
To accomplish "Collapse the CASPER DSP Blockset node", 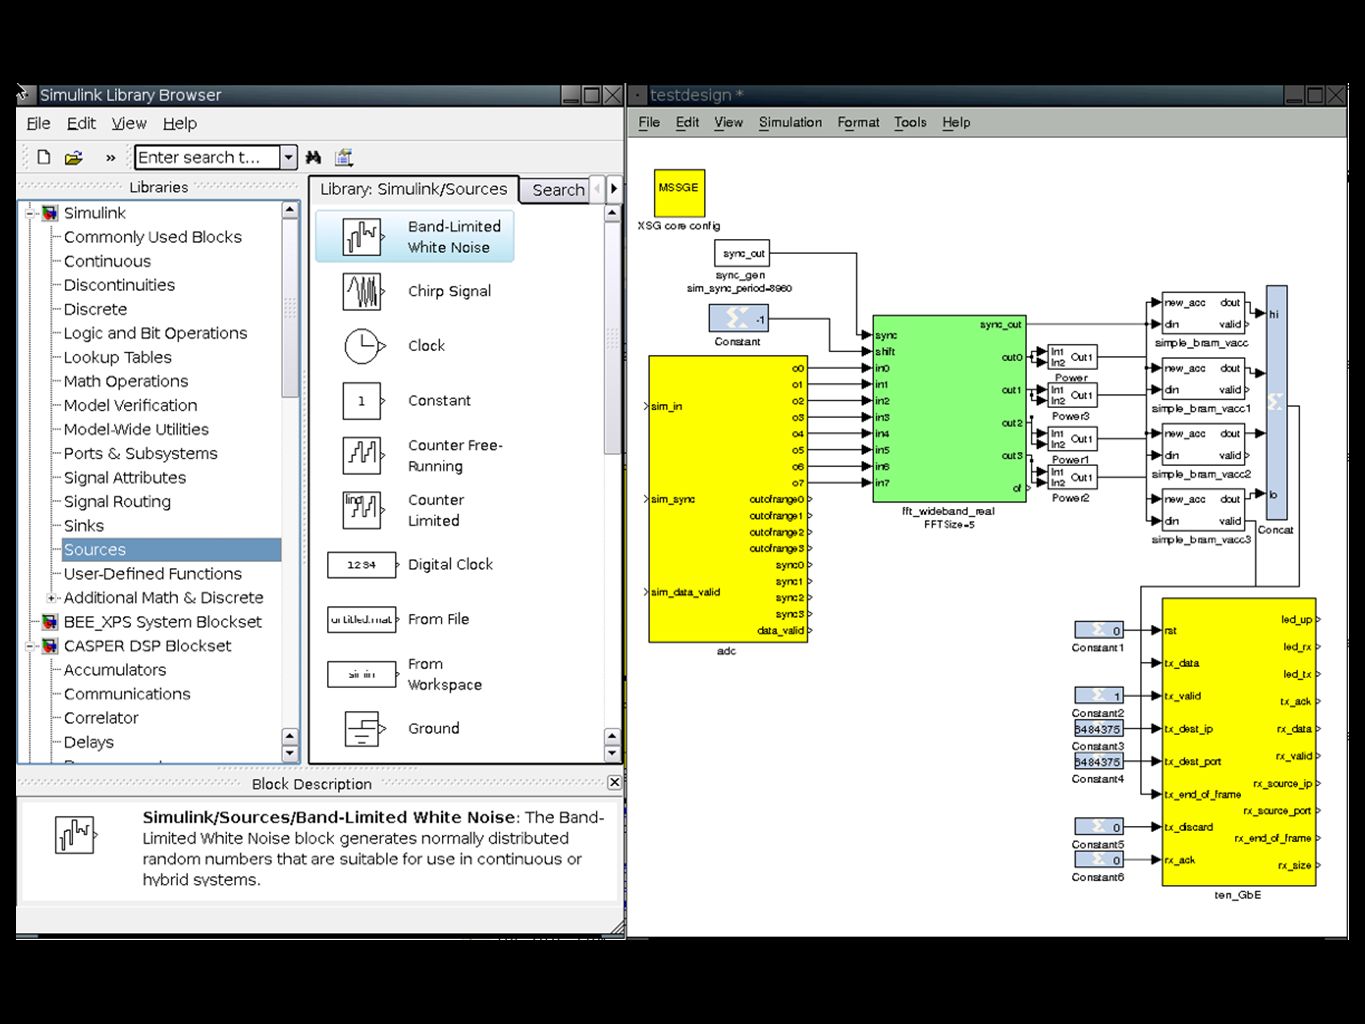I will pyautogui.click(x=31, y=646).
